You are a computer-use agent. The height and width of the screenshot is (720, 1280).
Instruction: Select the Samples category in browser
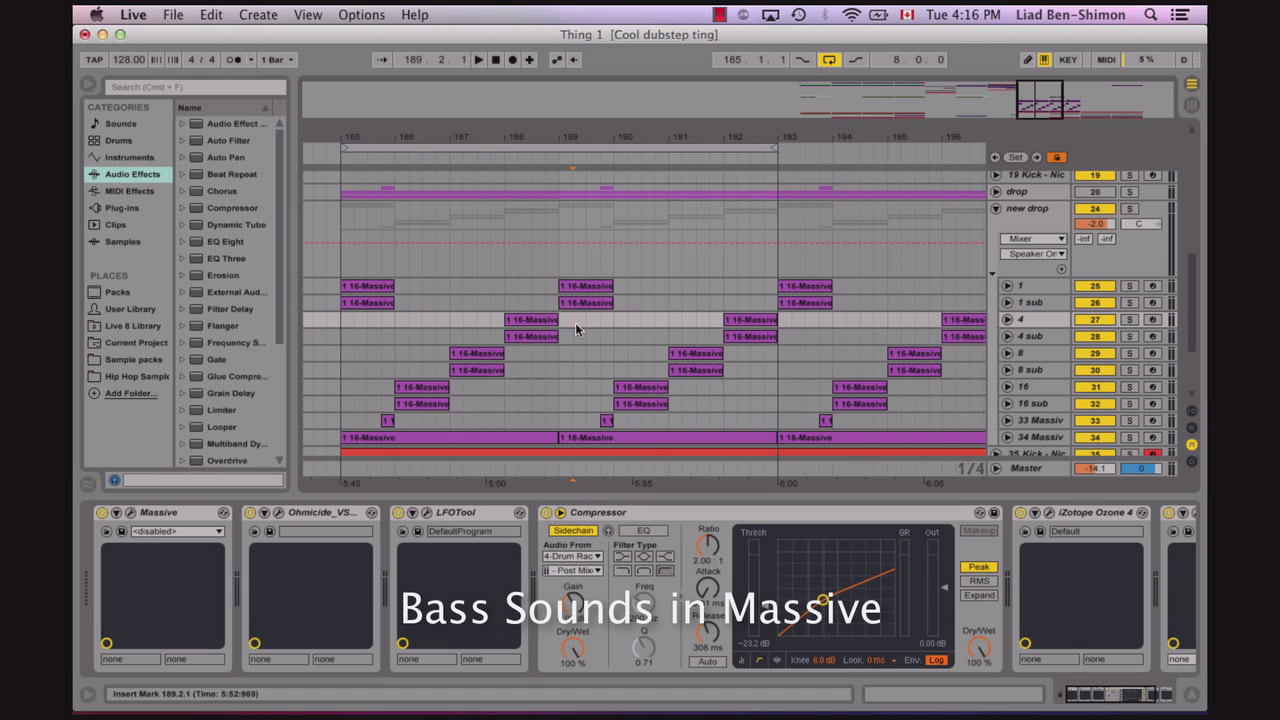tap(122, 242)
